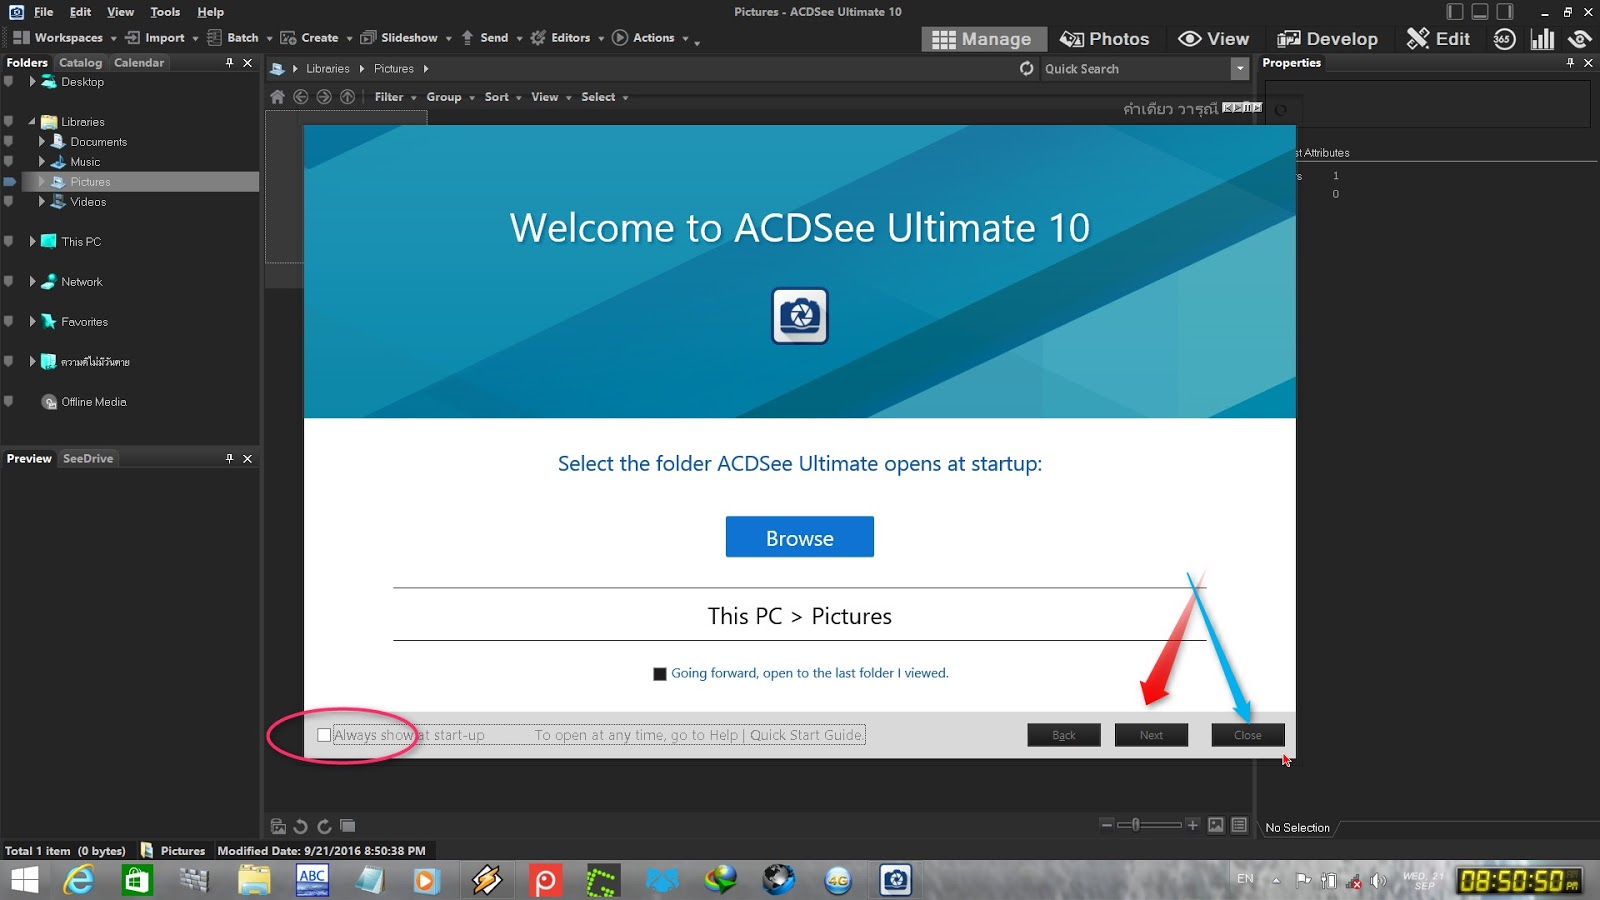Pin the Preview pane with pushpin icon
Screen dimensions: 1600x900
pos(229,458)
